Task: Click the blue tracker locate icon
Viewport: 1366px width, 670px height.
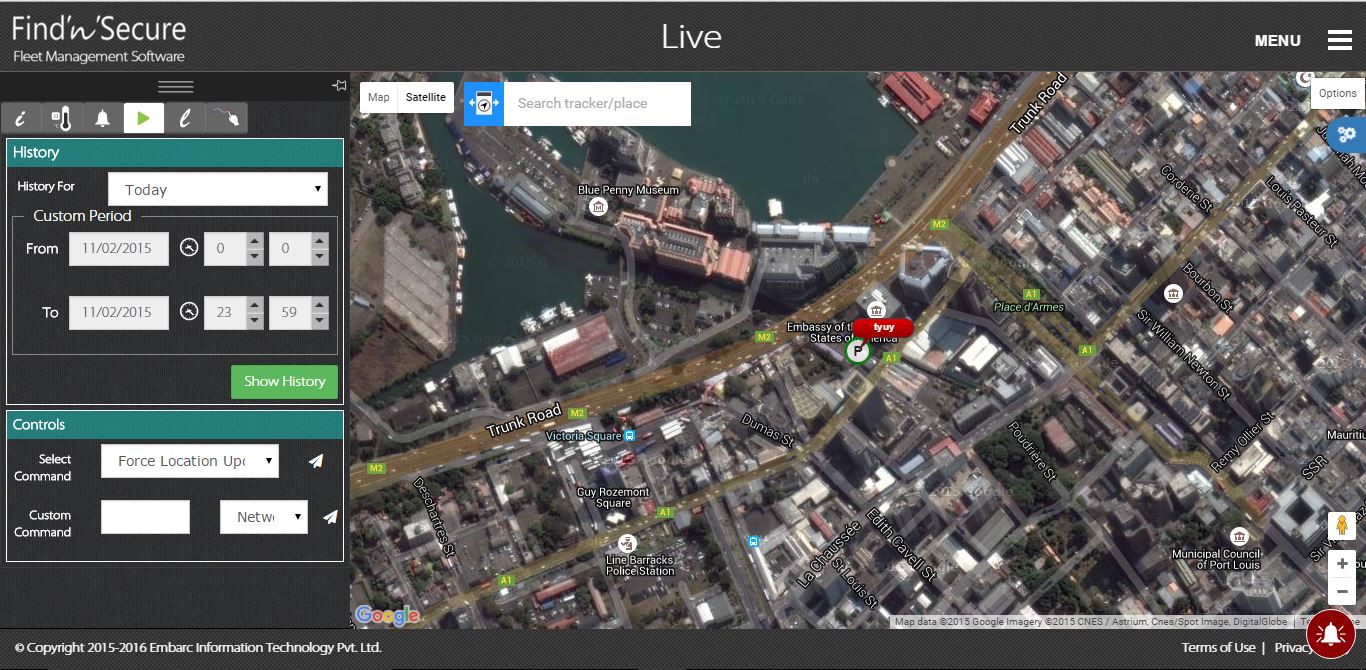Action: pyautogui.click(x=484, y=103)
